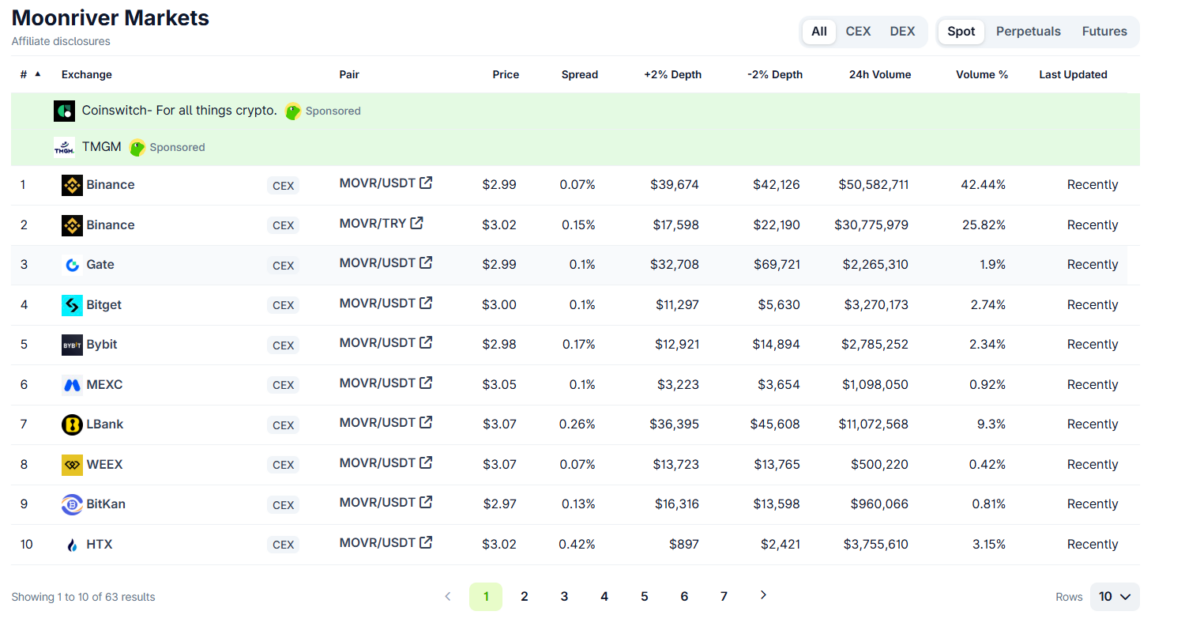Go to next page using right chevron
The image size is (1200, 630).
[763, 595]
